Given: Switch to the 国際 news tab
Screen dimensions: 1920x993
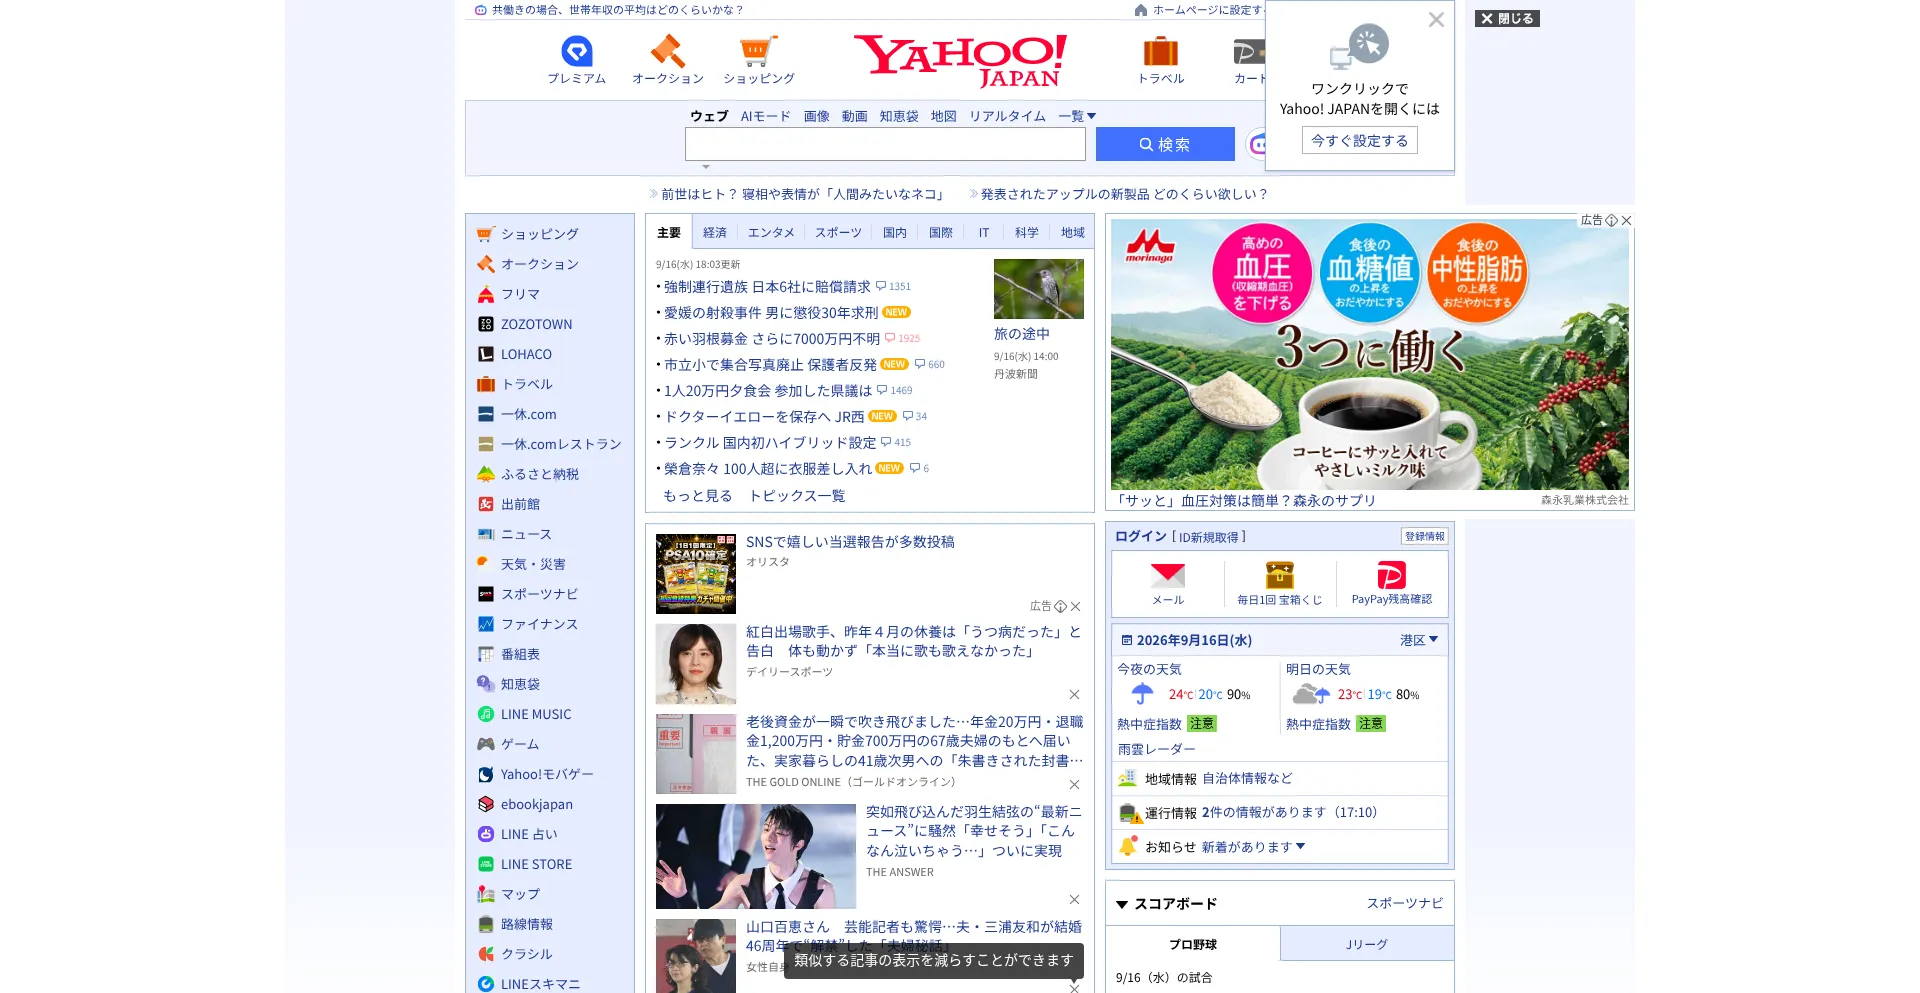Looking at the screenshot, I should (x=941, y=232).
